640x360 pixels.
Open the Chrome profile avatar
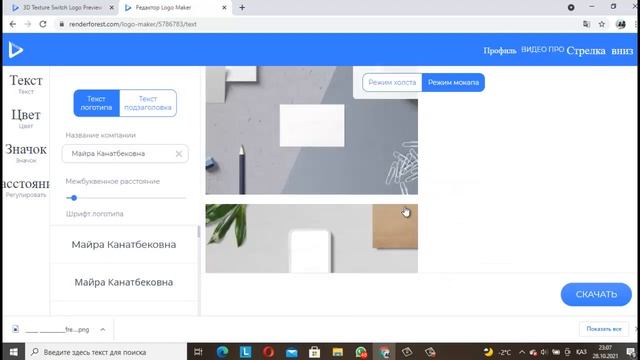pos(621,24)
